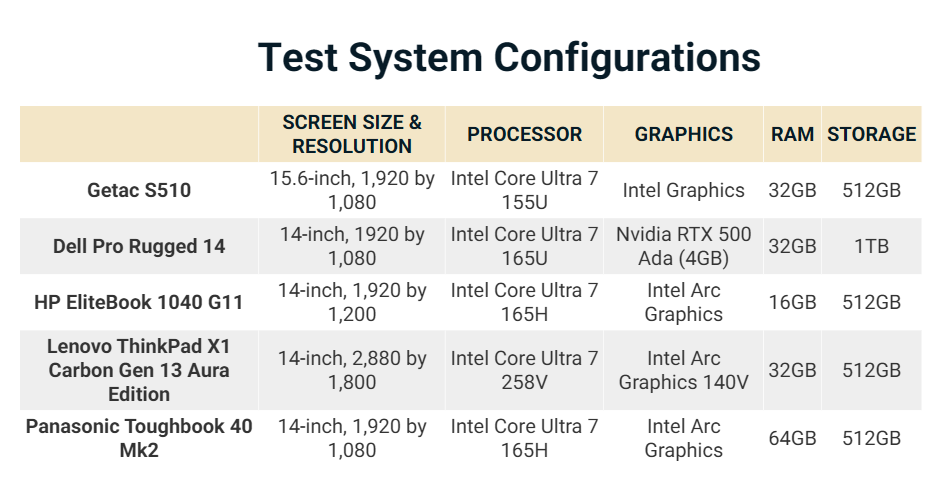Click the Test System Configurations title
This screenshot has height=481, width=949.
[x=508, y=57]
